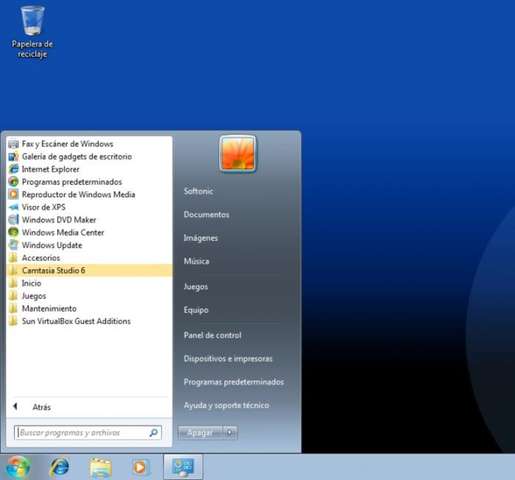
Task: Open Música from the Start menu
Action: 197,261
